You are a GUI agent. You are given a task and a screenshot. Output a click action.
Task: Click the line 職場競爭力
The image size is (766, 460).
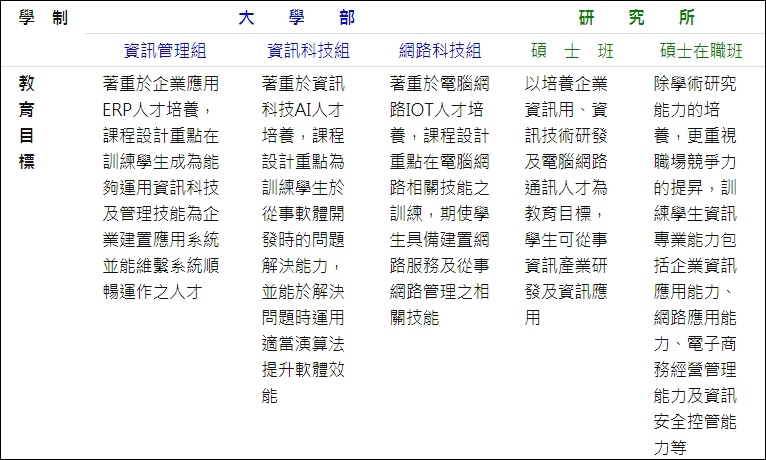pos(695,162)
